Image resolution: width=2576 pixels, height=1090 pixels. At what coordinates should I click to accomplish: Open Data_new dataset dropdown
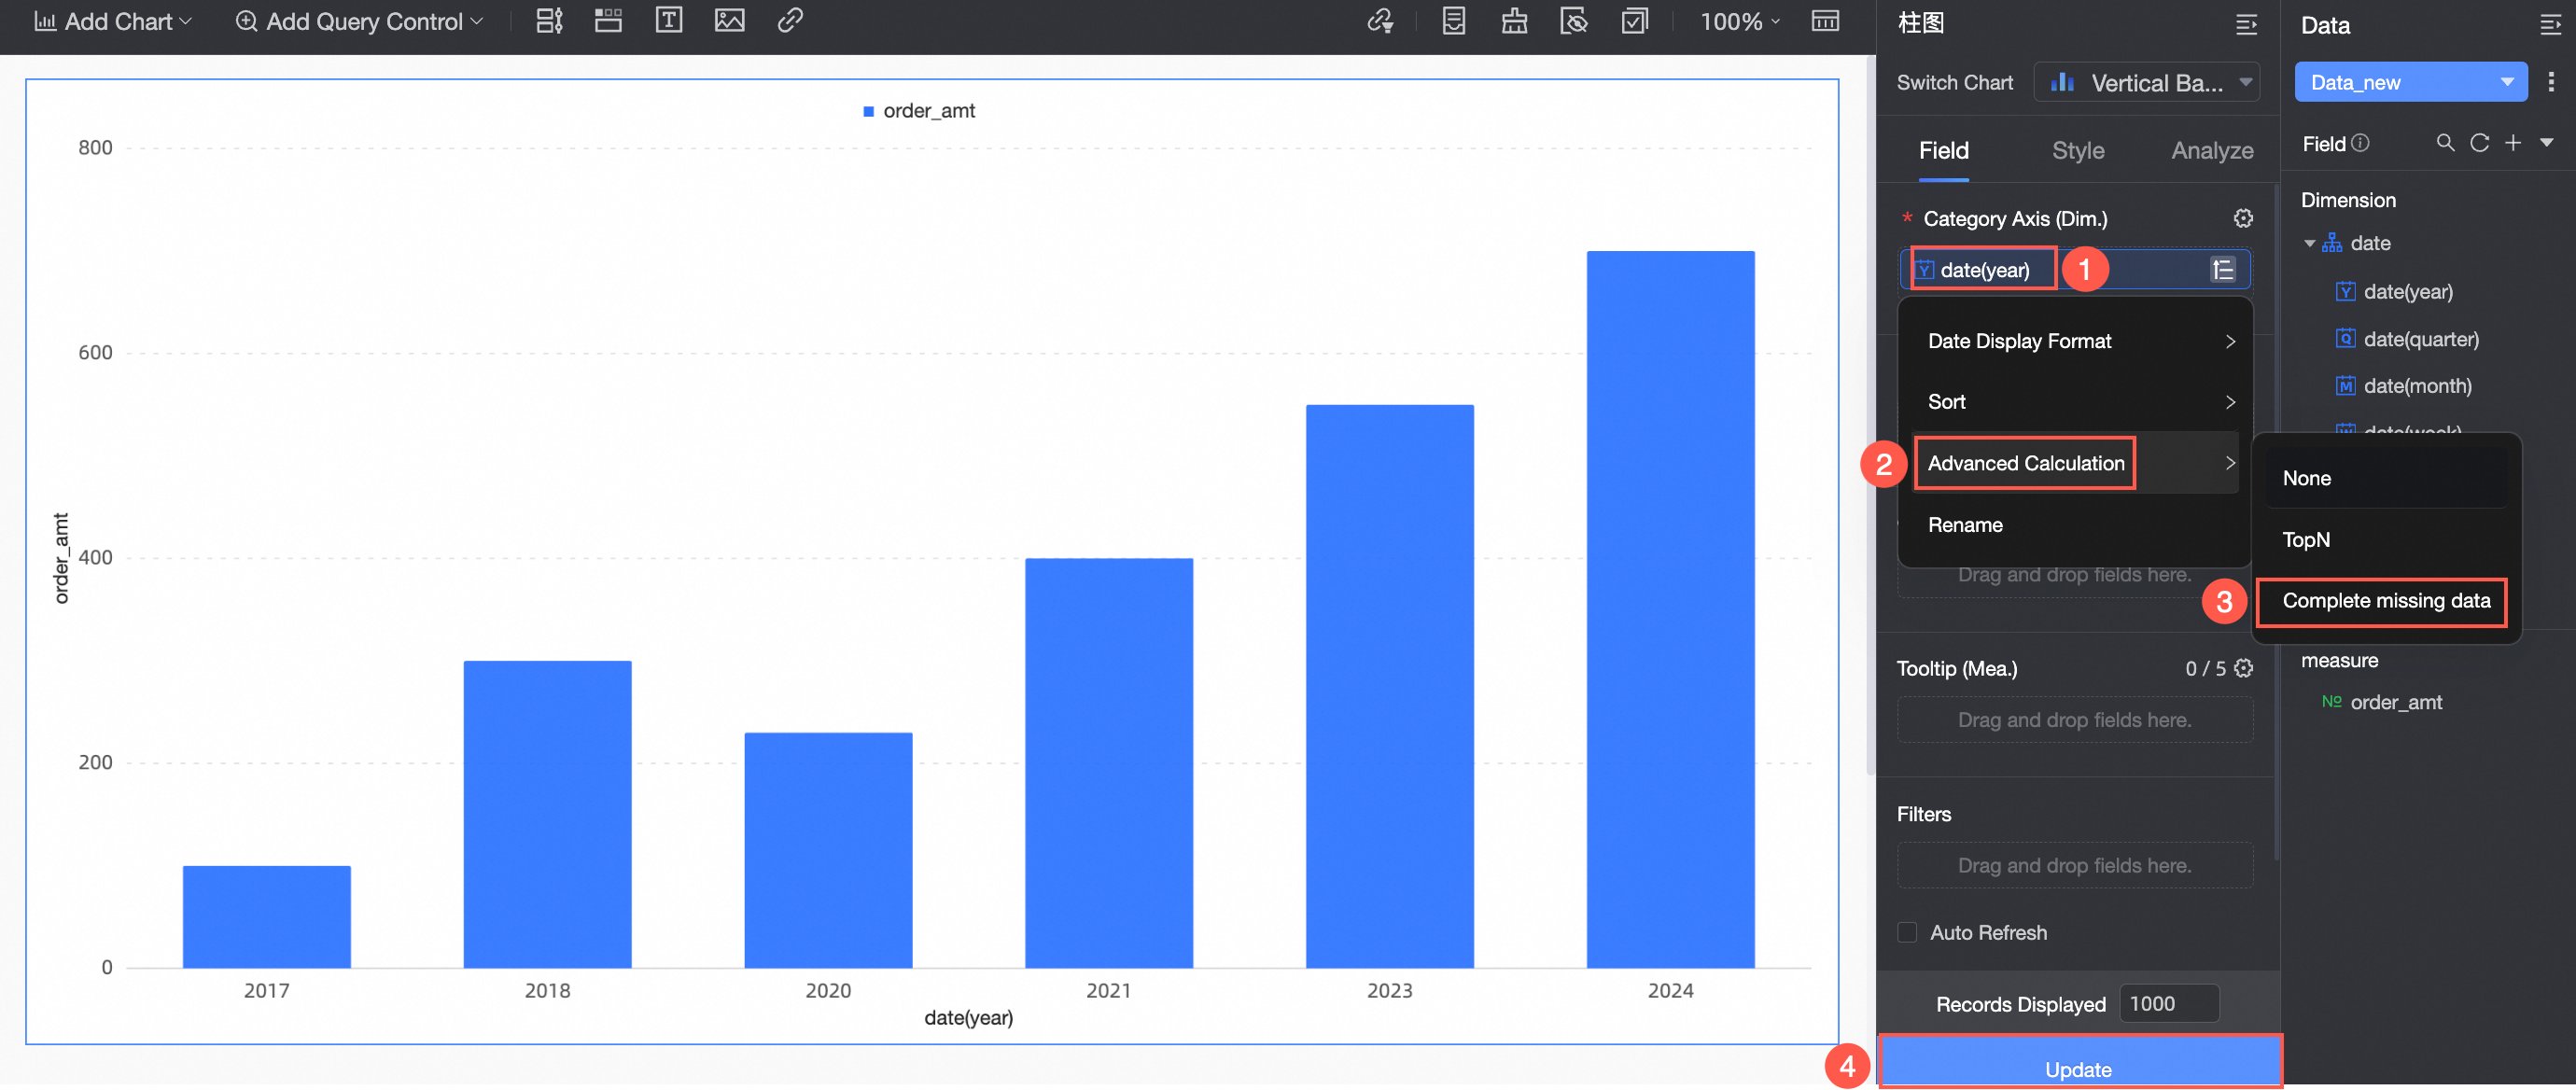2410,83
